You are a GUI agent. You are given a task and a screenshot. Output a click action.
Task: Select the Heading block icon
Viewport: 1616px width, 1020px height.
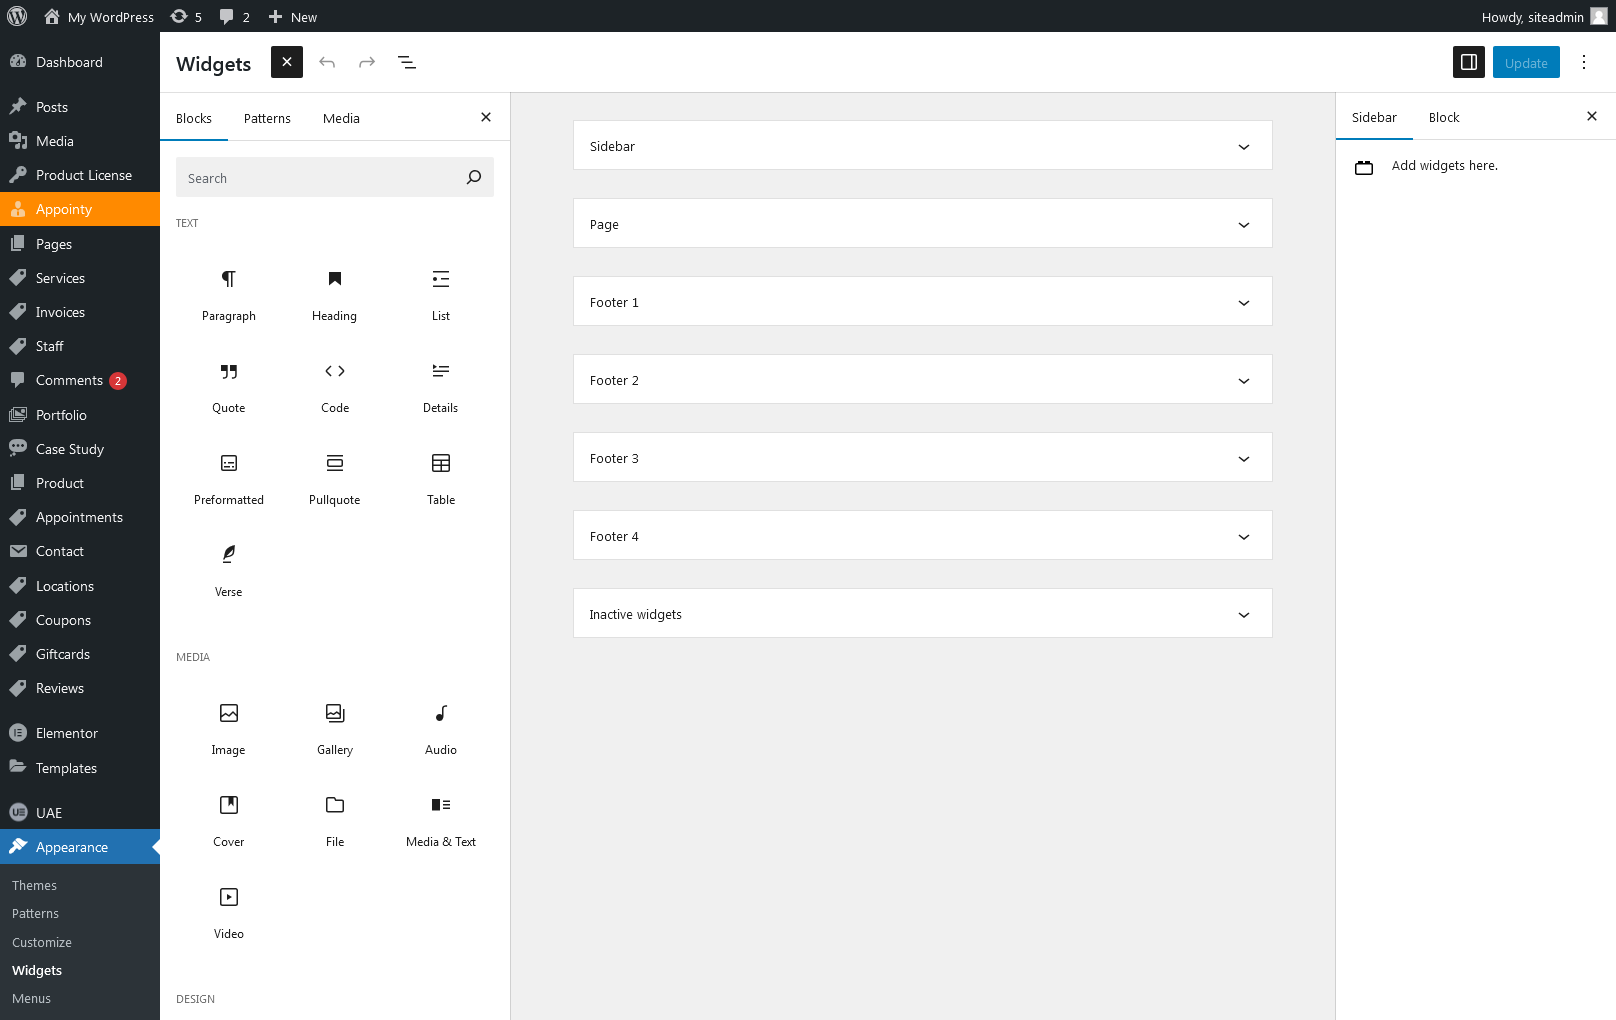point(334,279)
